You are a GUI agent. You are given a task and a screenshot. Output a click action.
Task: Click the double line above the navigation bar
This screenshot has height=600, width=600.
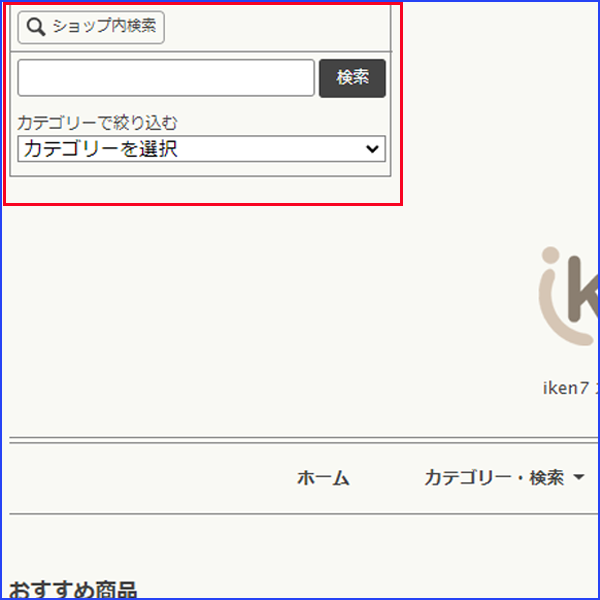click(300, 439)
